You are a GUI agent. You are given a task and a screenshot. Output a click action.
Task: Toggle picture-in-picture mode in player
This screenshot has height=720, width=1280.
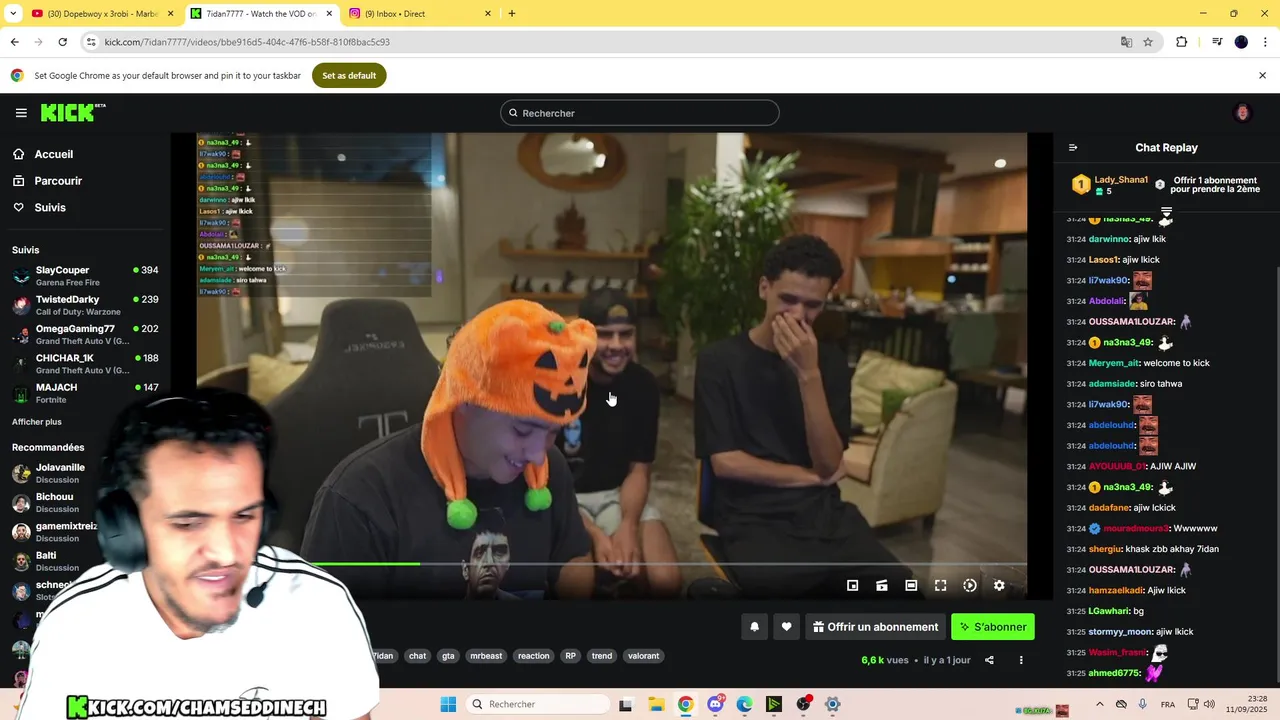(853, 586)
